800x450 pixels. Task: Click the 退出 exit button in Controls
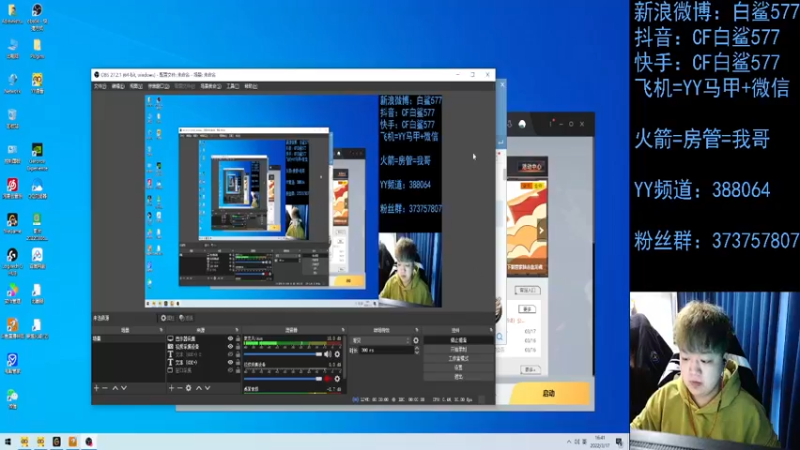[x=459, y=377]
